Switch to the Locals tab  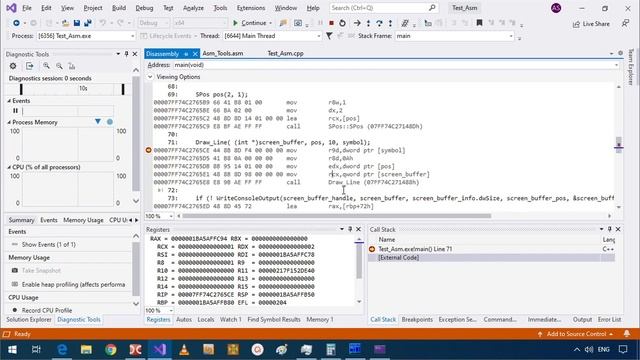tap(206, 320)
